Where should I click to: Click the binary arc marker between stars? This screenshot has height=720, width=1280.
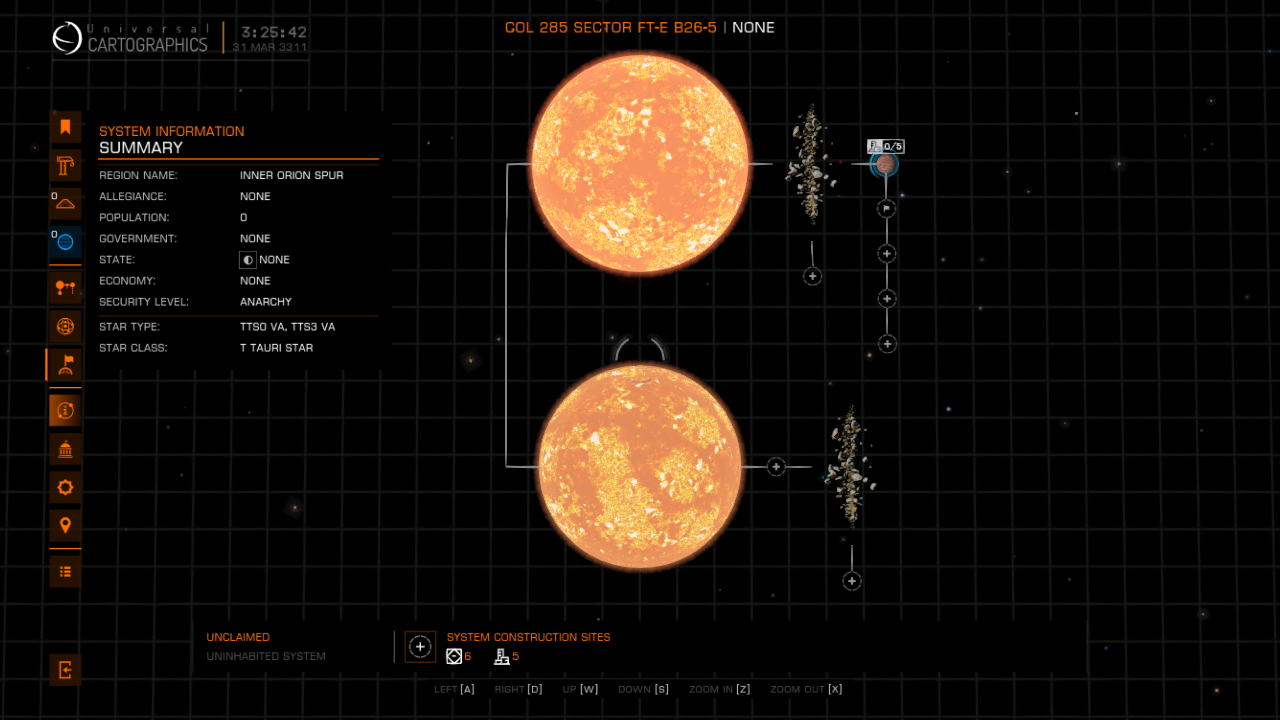point(640,348)
